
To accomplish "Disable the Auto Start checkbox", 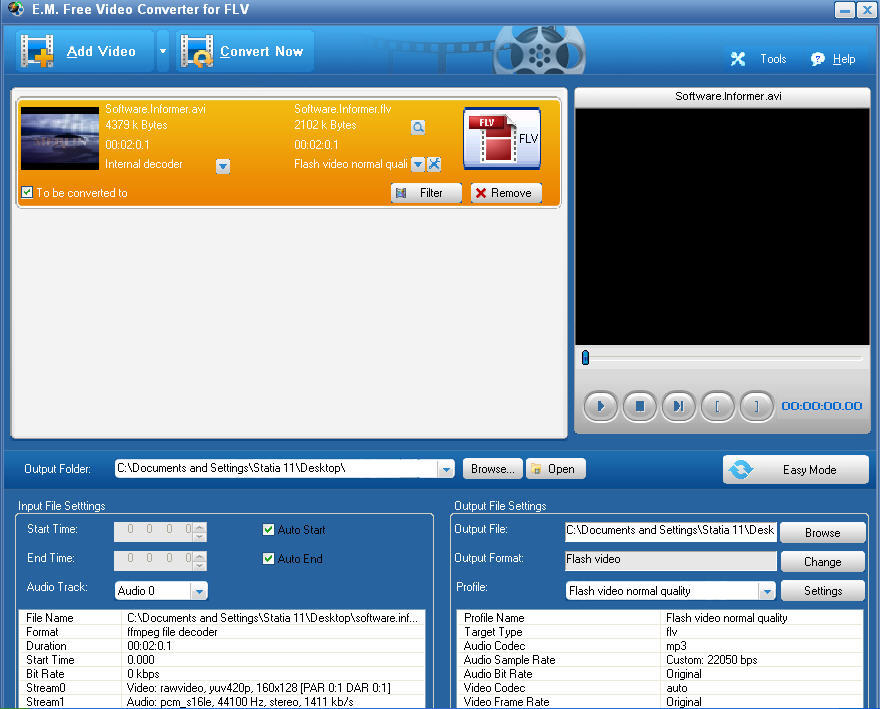I will [x=267, y=529].
